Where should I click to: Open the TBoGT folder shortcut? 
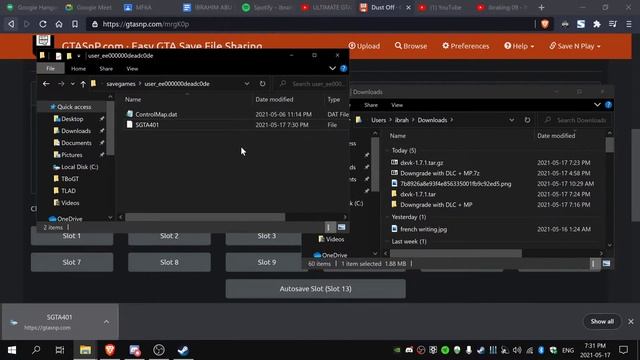tap(70, 179)
